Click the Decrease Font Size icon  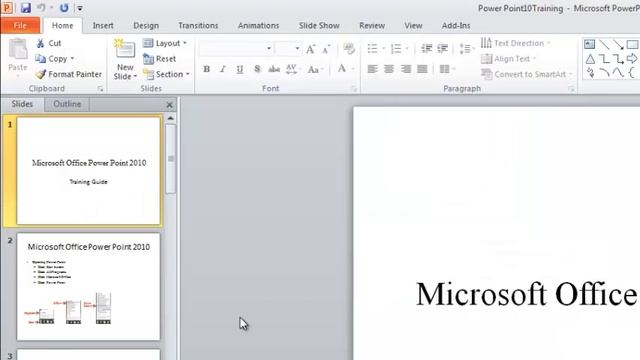click(326, 49)
